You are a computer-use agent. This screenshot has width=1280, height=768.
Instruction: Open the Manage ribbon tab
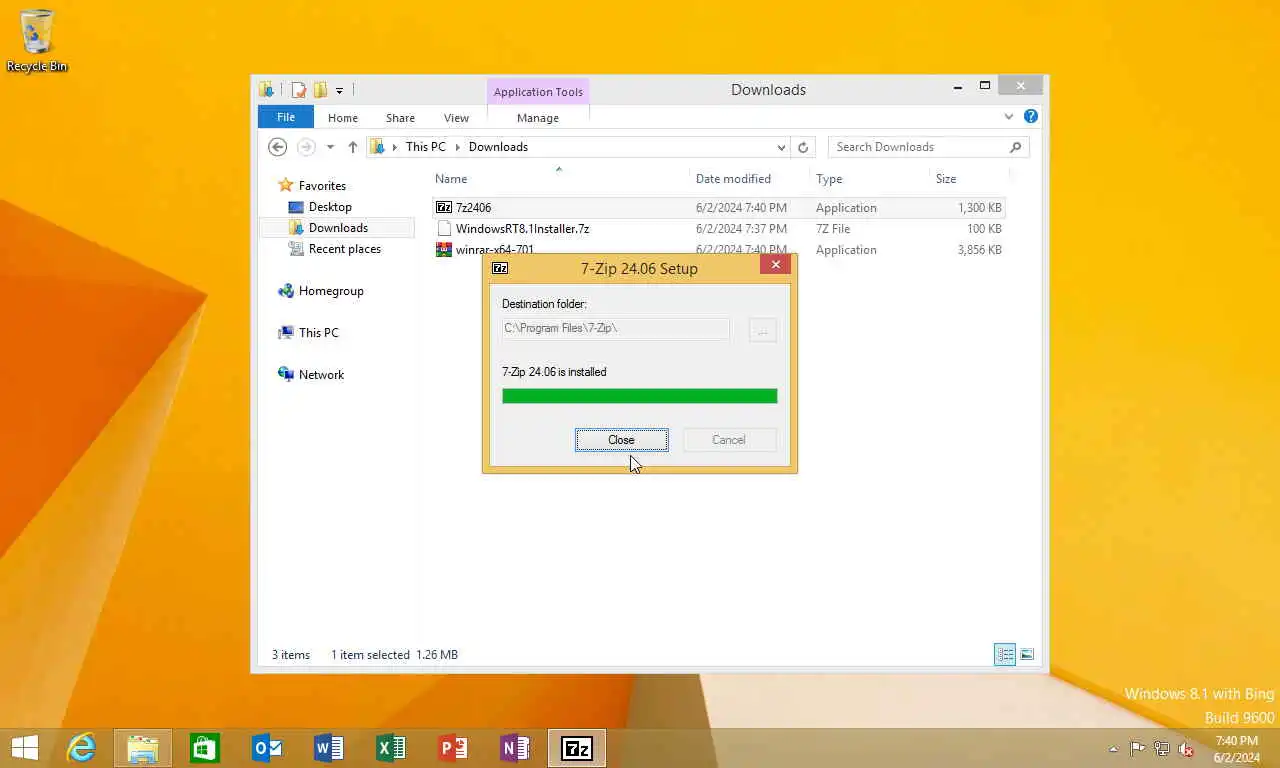coord(538,118)
